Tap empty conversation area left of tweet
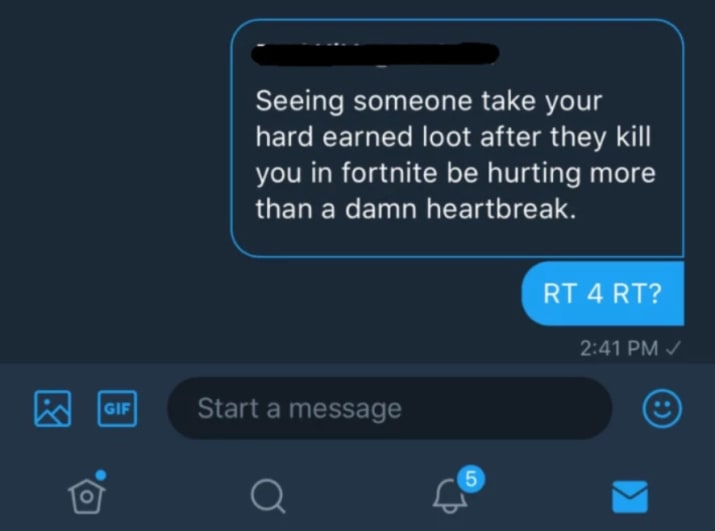Screen dimensions: 715x531 [114, 182]
